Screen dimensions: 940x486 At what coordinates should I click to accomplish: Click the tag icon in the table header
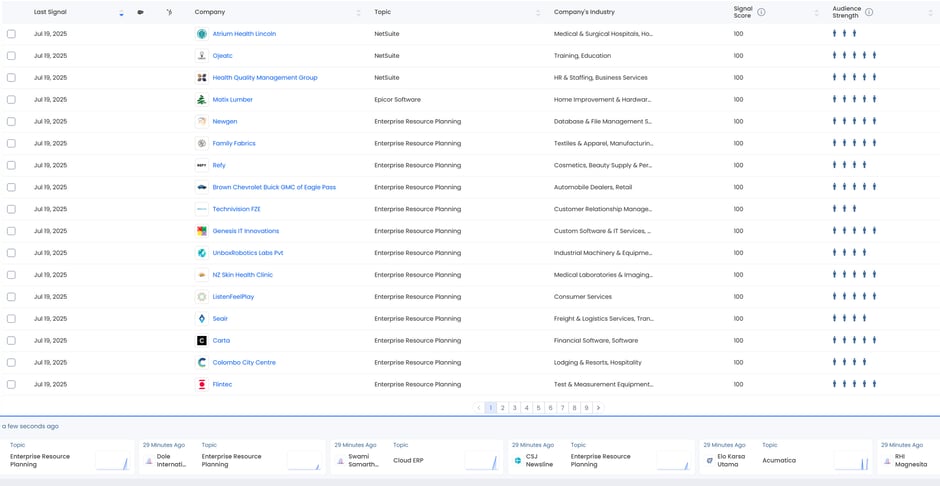[x=140, y=12]
